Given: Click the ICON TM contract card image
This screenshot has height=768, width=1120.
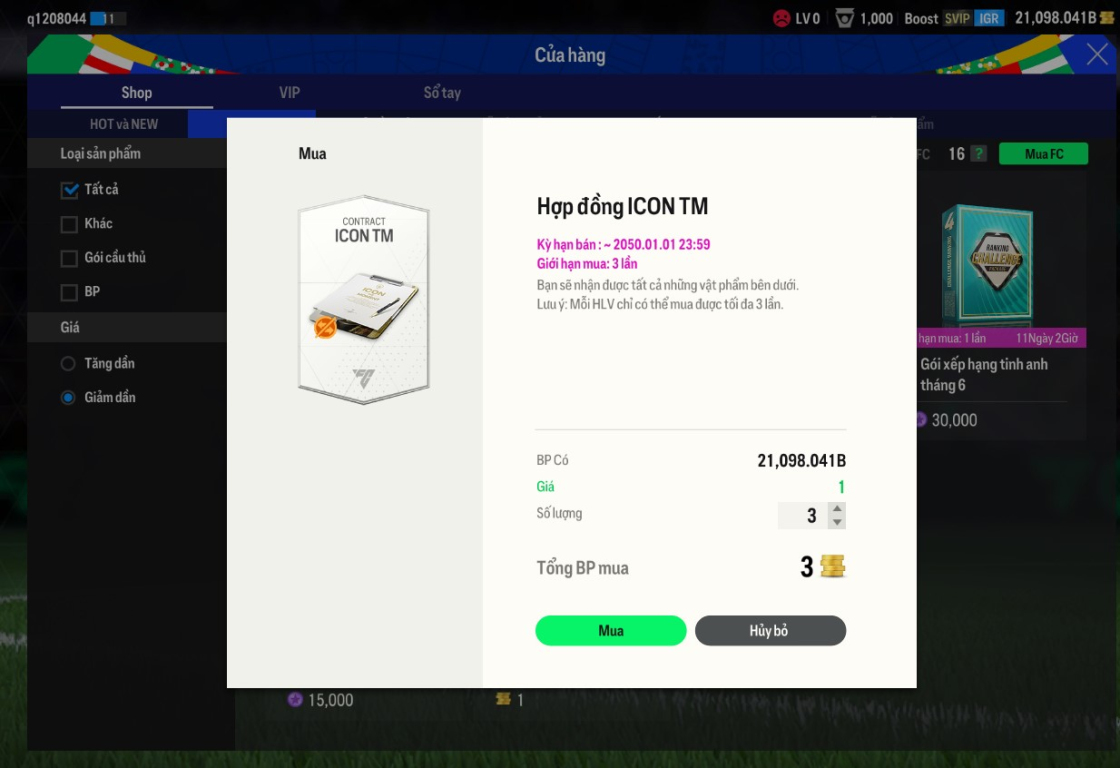Looking at the screenshot, I should (364, 300).
